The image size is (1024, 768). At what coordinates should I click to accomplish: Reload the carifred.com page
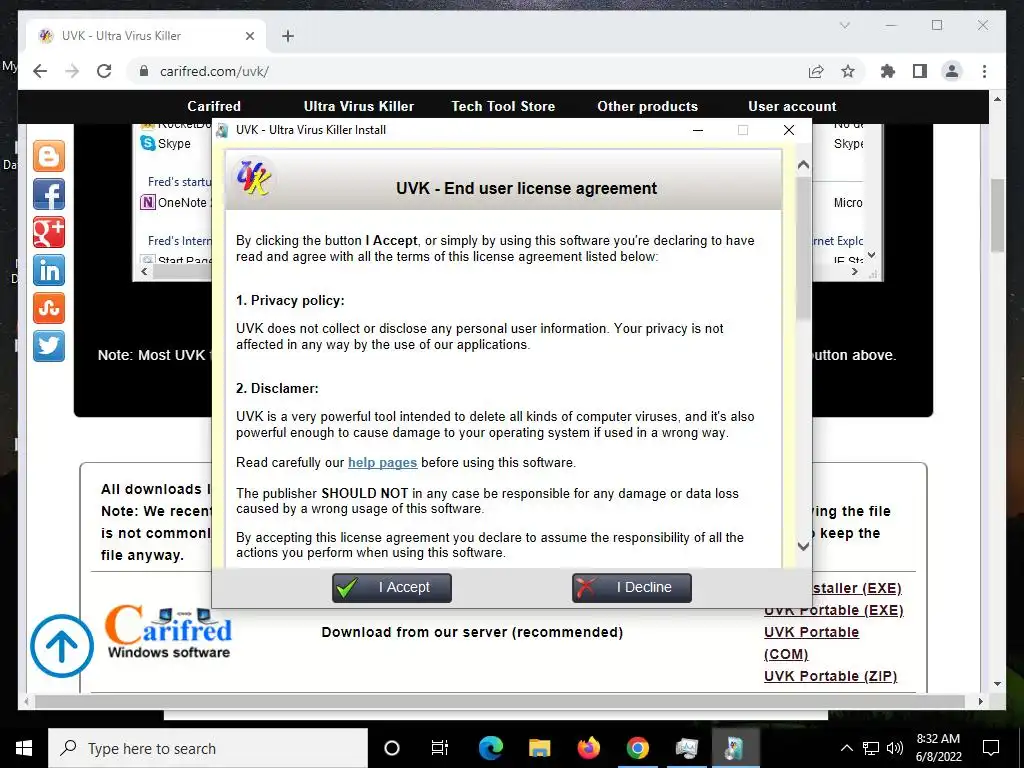[104, 71]
